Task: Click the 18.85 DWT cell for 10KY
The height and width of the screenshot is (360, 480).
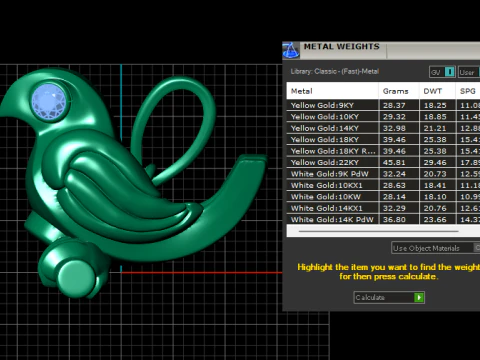Action: coord(437,117)
